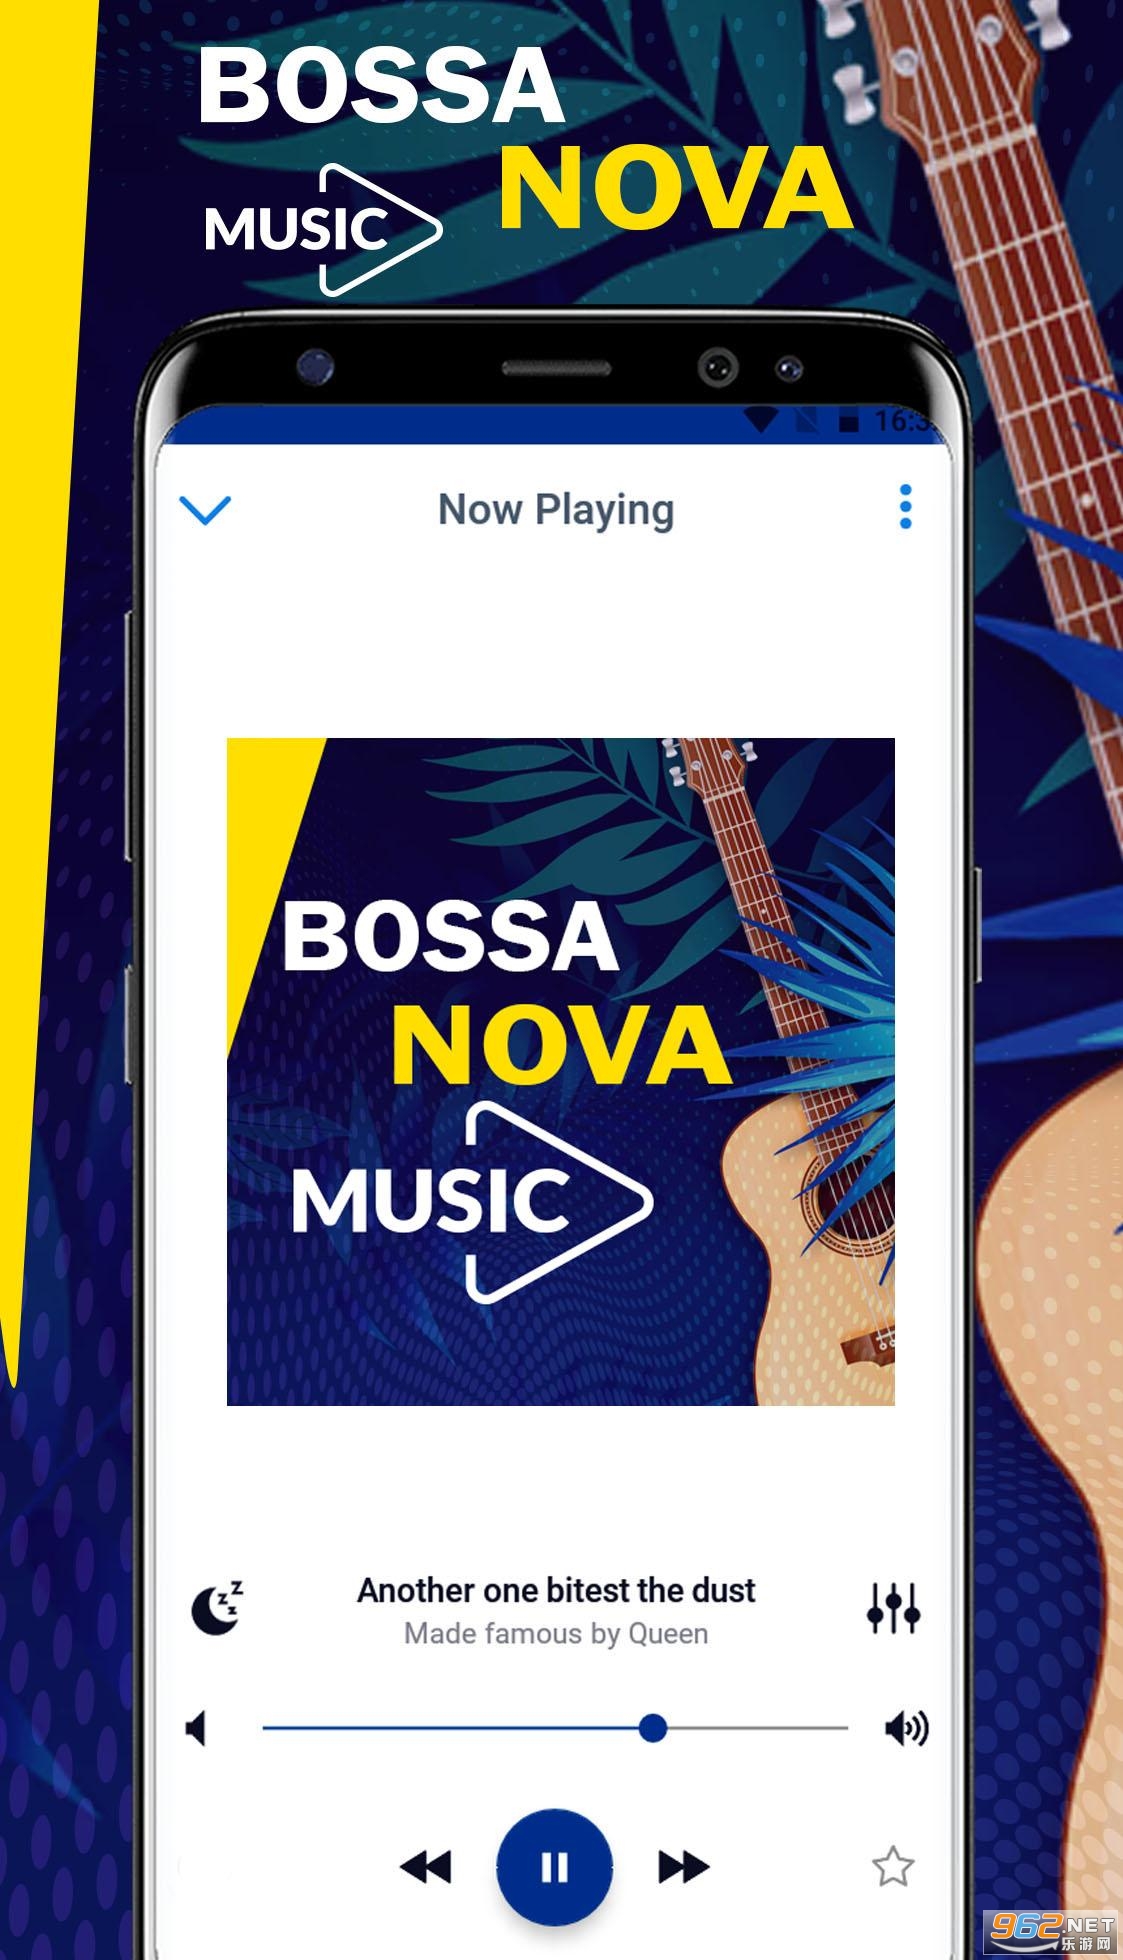Collapse the Now Playing screen with the chevron
This screenshot has height=1960, width=1123.
click(205, 510)
